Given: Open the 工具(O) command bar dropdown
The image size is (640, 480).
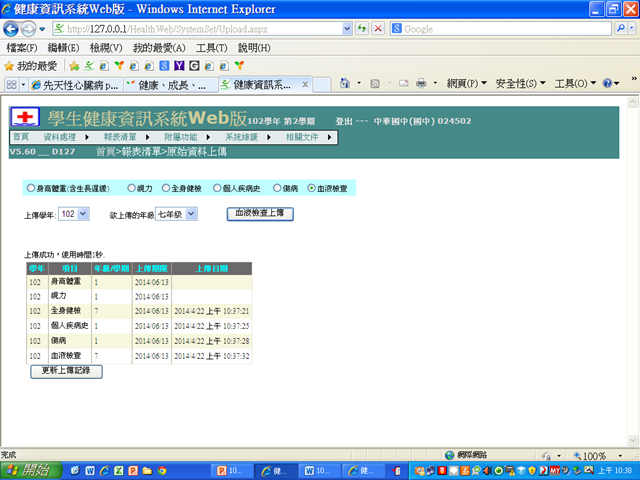Looking at the screenshot, I should point(575,83).
